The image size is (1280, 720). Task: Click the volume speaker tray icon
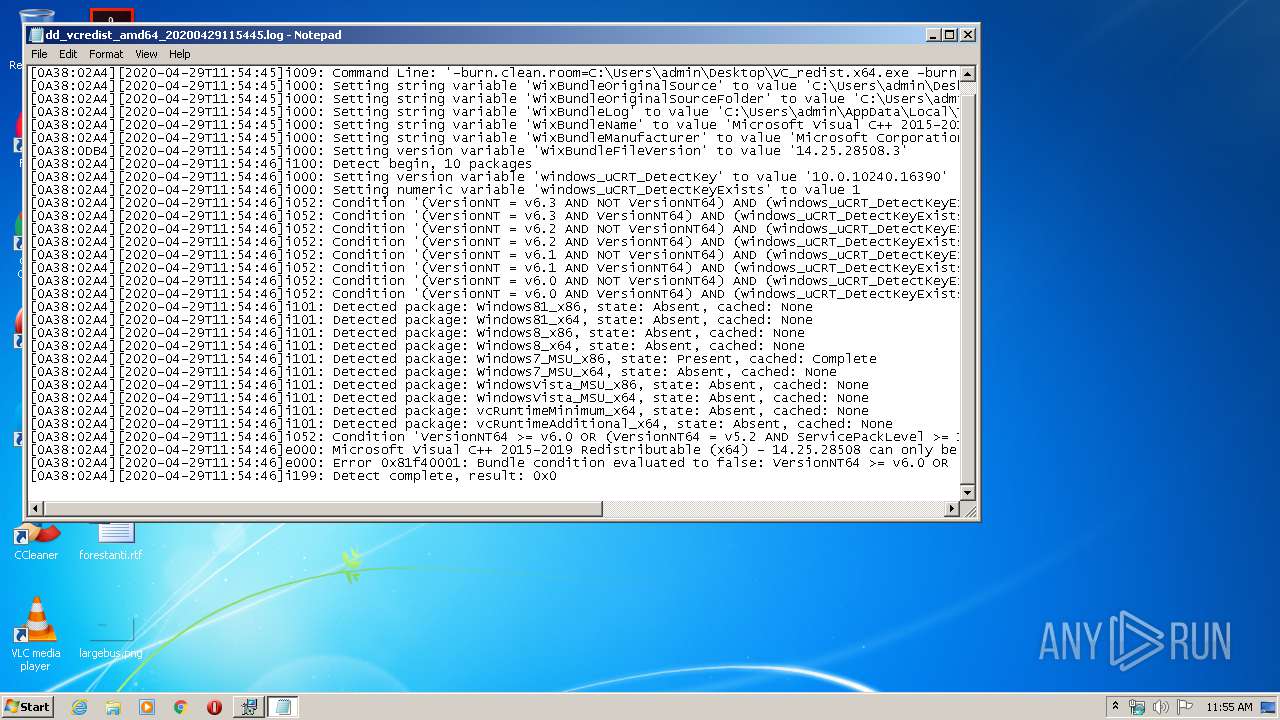tap(1160, 707)
